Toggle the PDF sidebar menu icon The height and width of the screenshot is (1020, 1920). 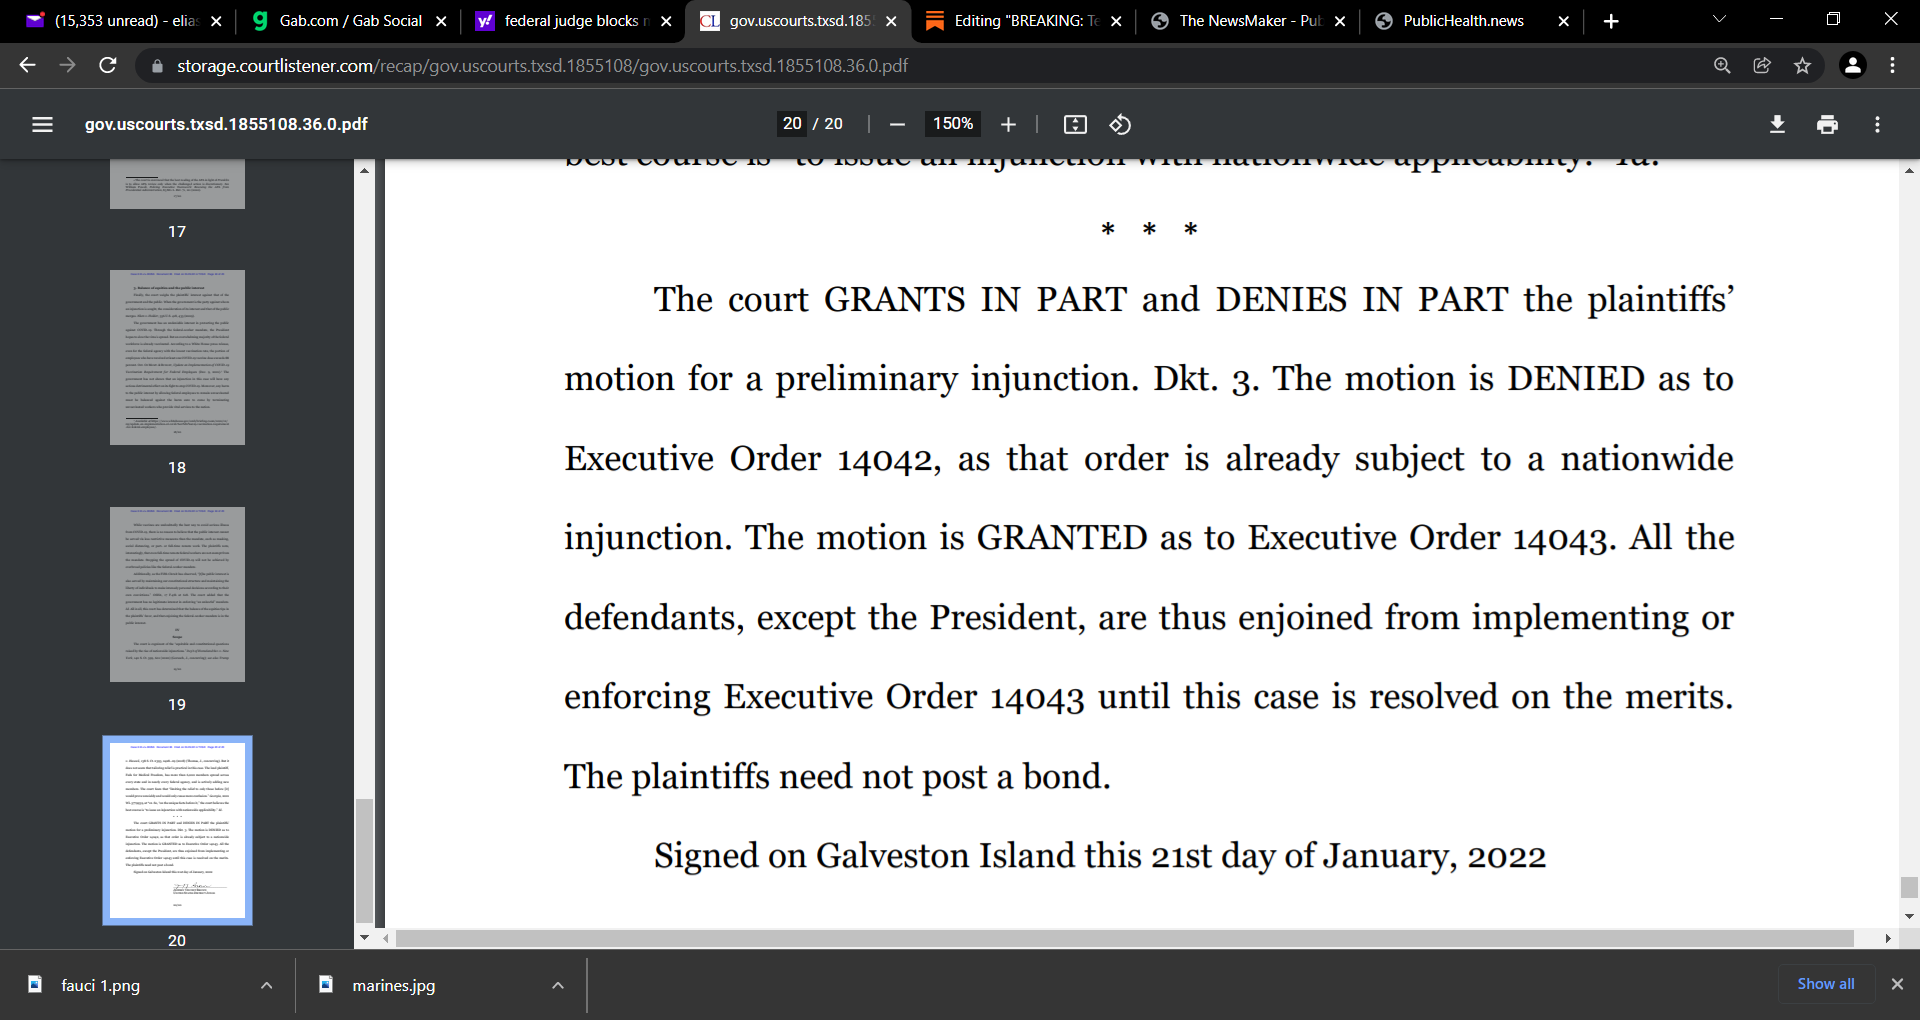click(x=42, y=124)
